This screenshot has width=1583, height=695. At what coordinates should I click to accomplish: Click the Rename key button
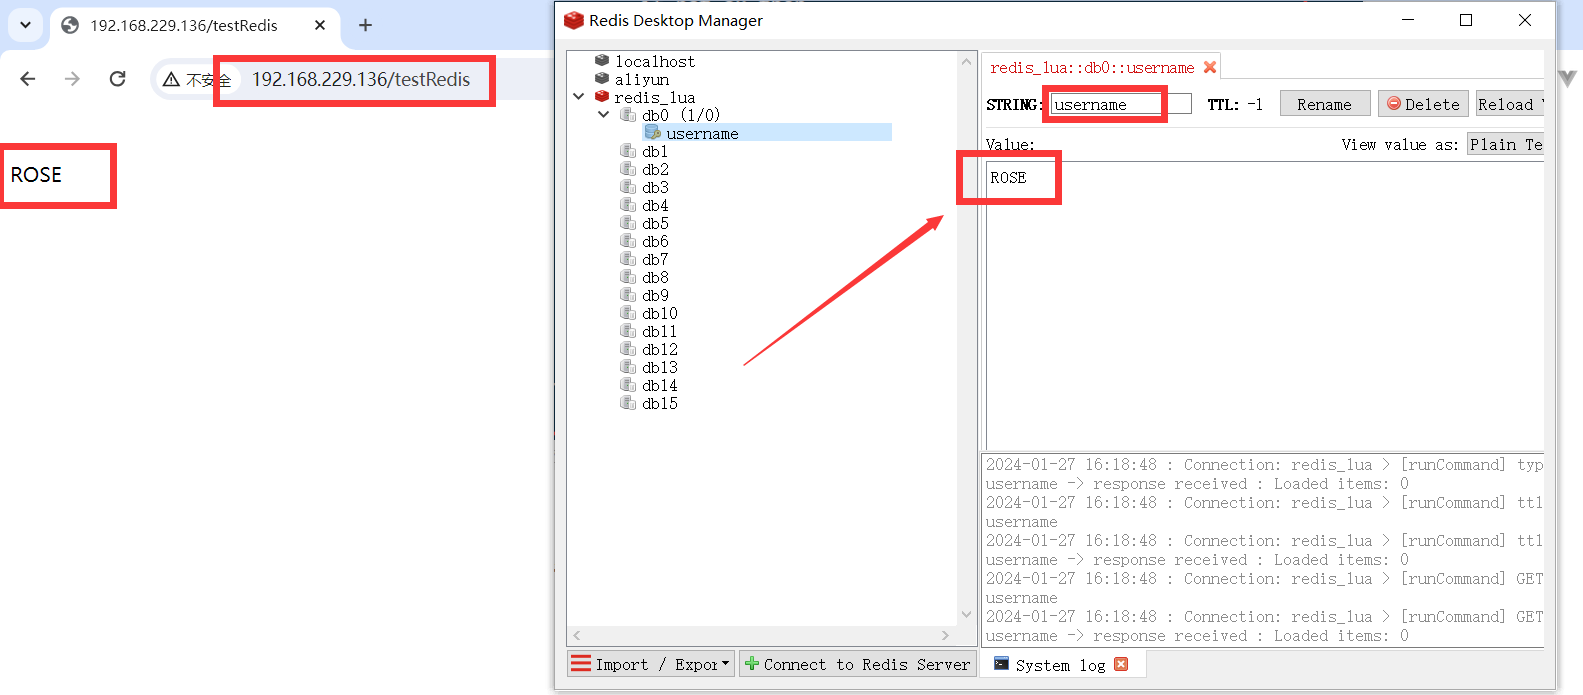click(x=1324, y=104)
